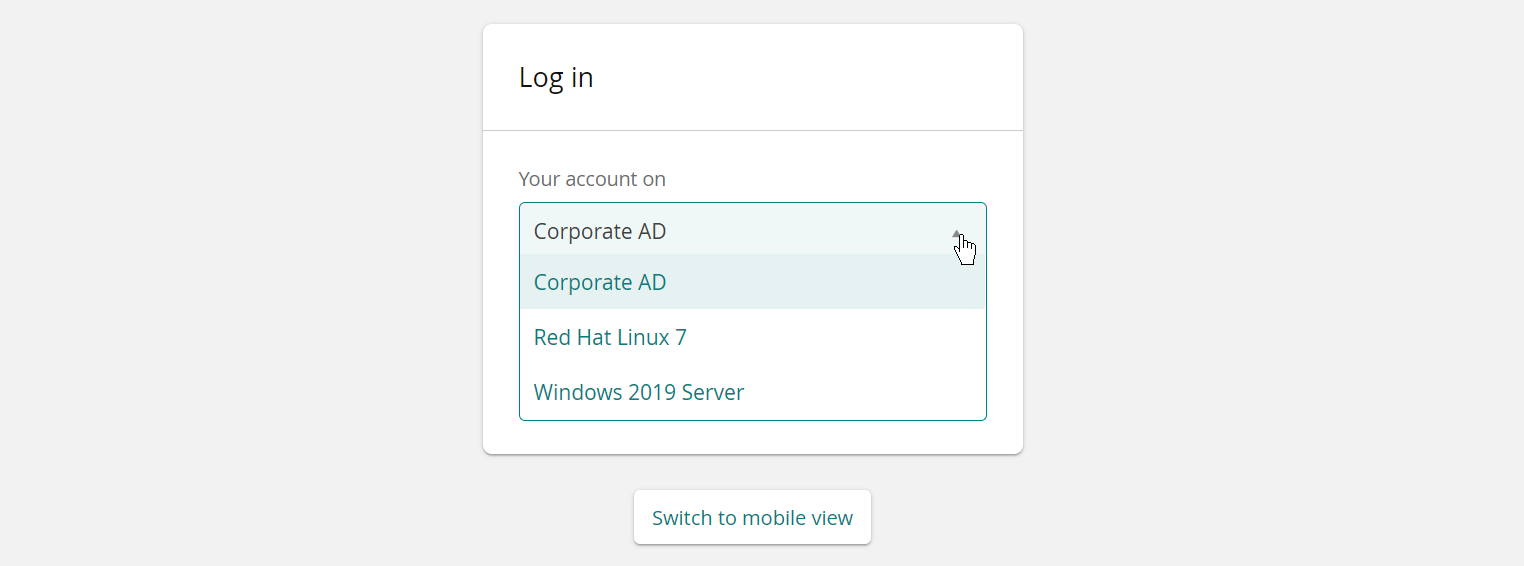The image size is (1524, 566).
Task: Toggle the Your account on select box
Action: click(752, 231)
